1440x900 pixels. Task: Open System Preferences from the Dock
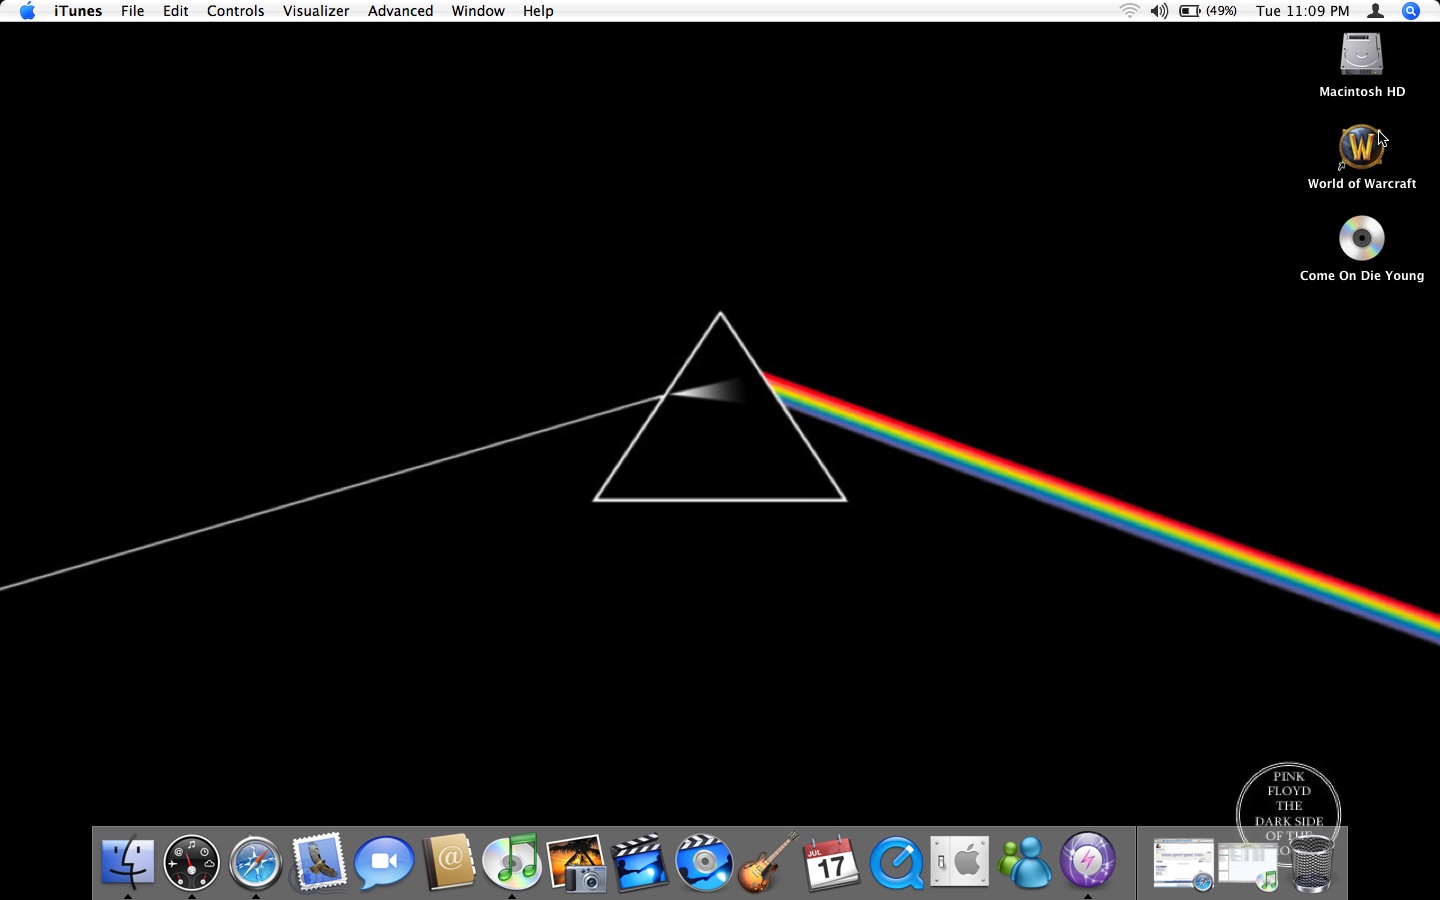960,862
